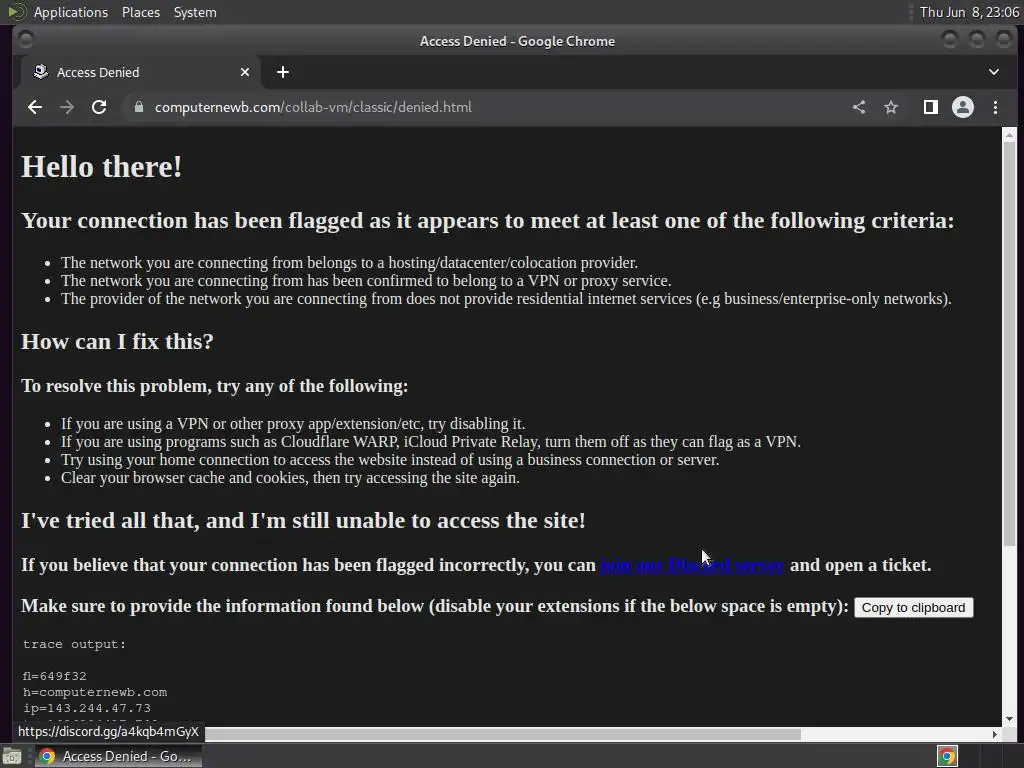Expand the tab search dropdown arrow

coord(993,72)
